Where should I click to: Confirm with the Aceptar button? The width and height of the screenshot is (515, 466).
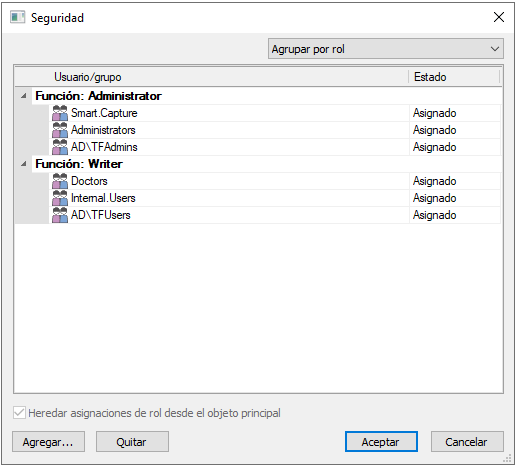(x=381, y=442)
